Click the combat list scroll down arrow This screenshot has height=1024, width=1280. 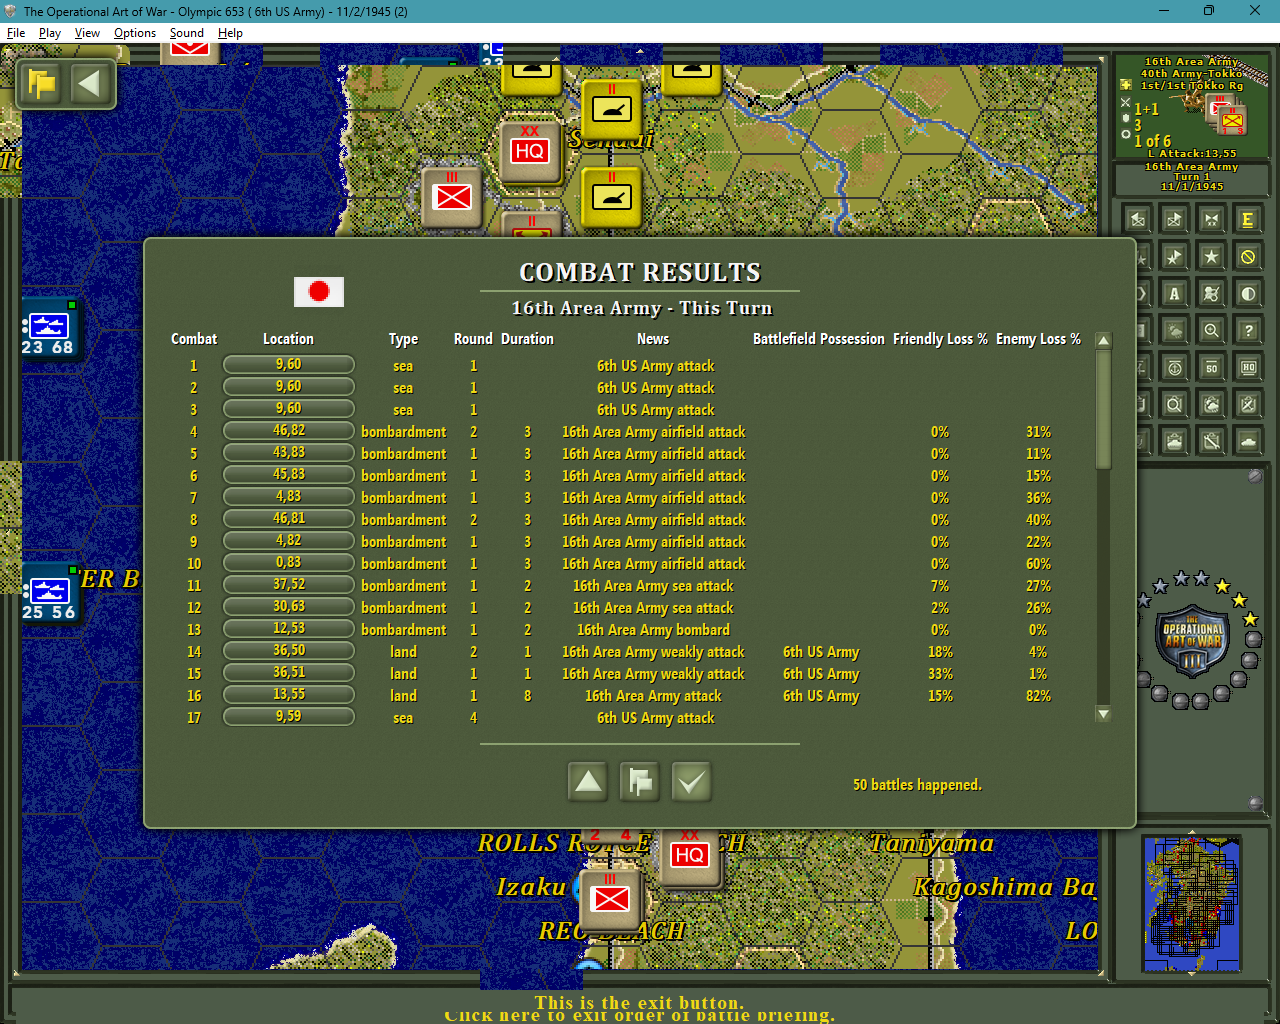(1104, 714)
